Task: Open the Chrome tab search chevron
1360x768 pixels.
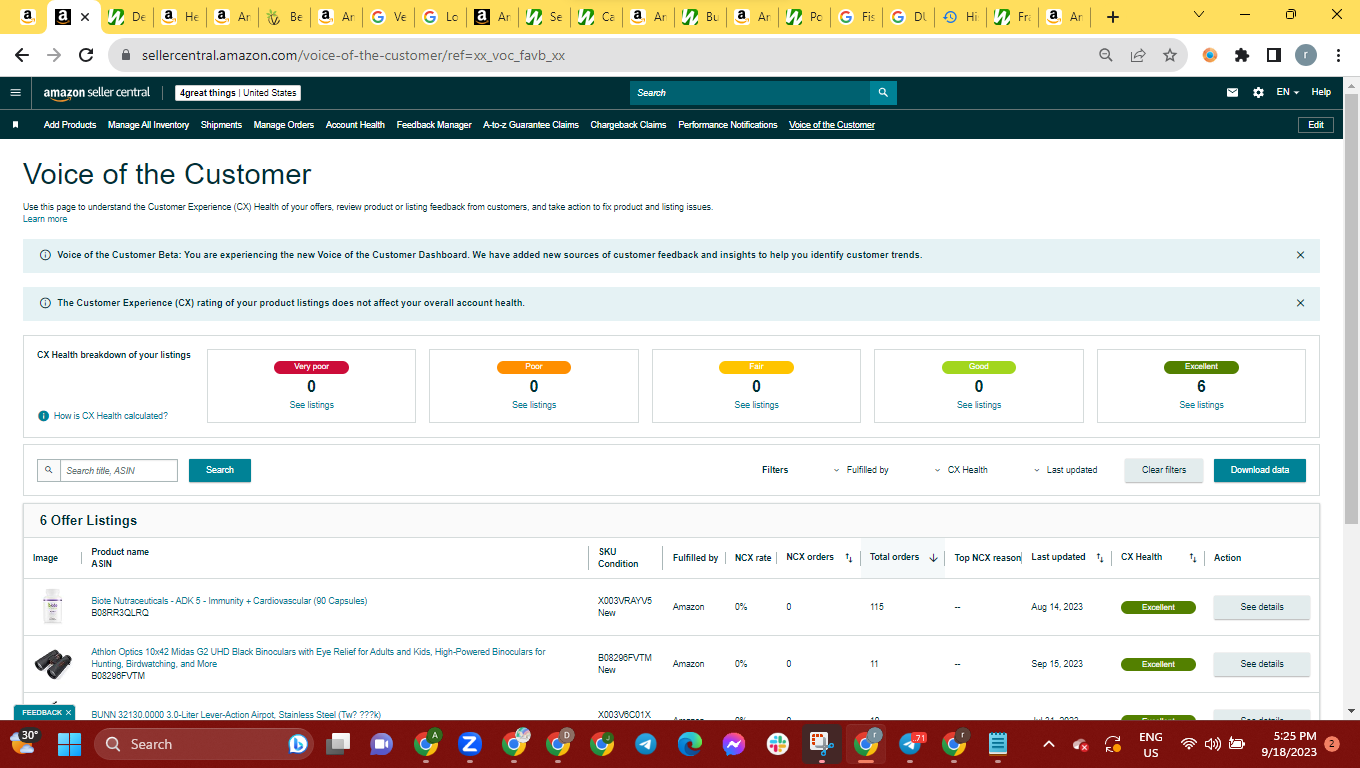Action: [1200, 15]
